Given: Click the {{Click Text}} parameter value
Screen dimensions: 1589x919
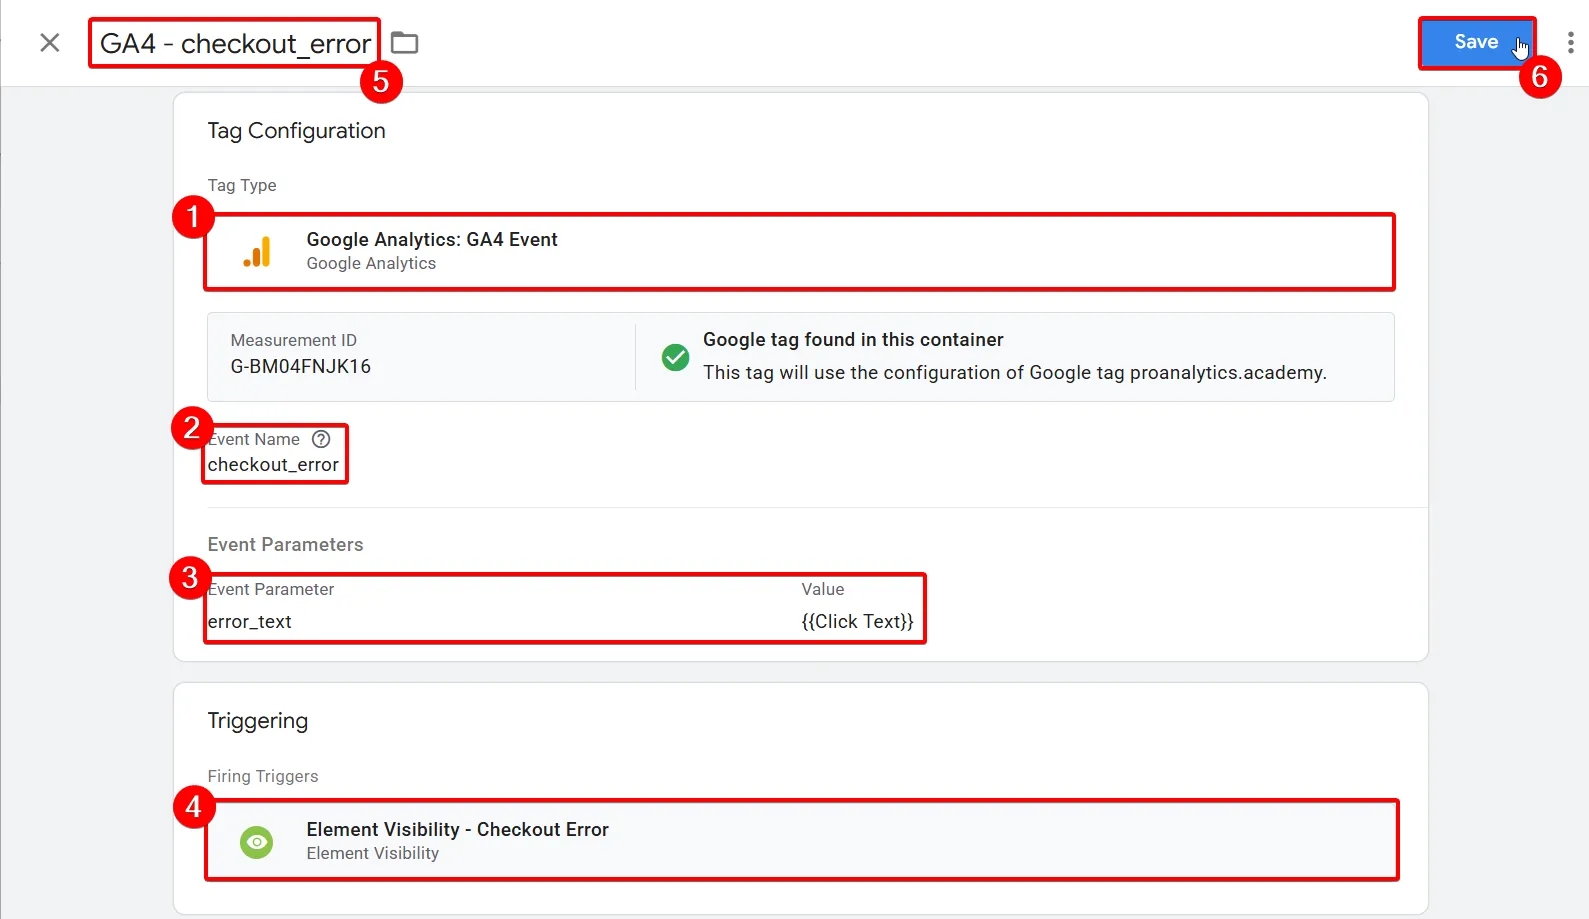Looking at the screenshot, I should (858, 621).
